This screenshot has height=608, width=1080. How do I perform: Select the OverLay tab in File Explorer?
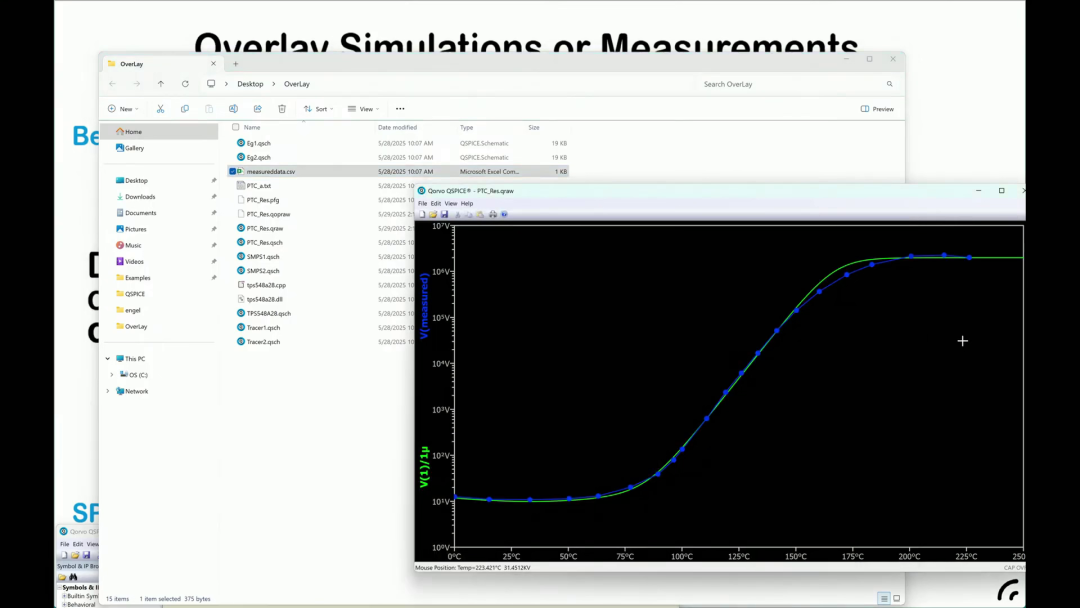tap(161, 64)
